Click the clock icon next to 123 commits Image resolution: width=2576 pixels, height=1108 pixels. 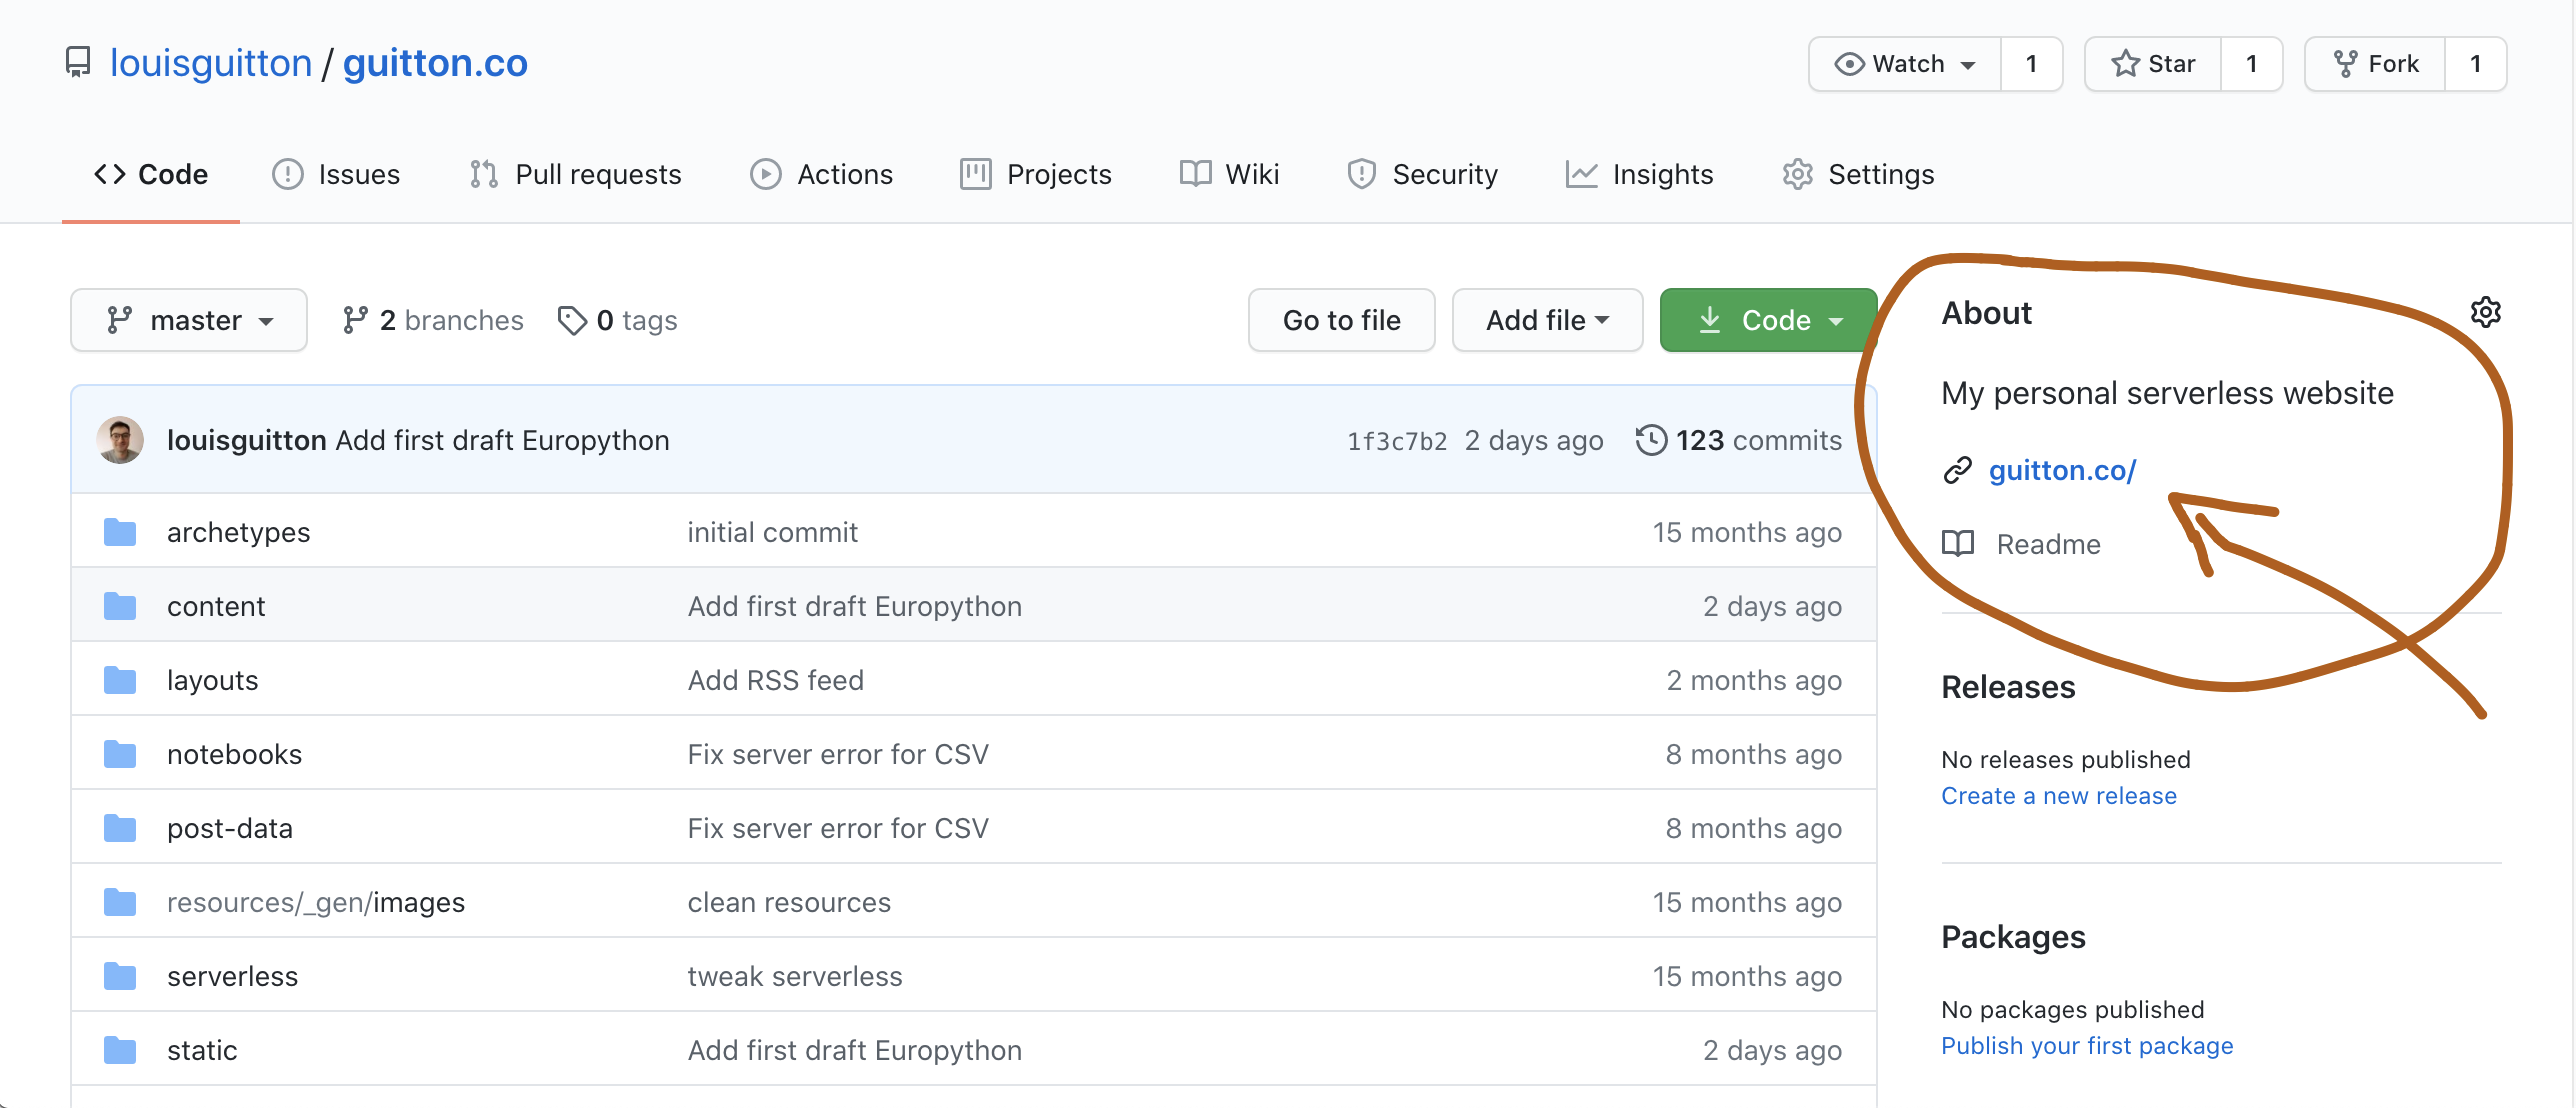coord(1652,440)
